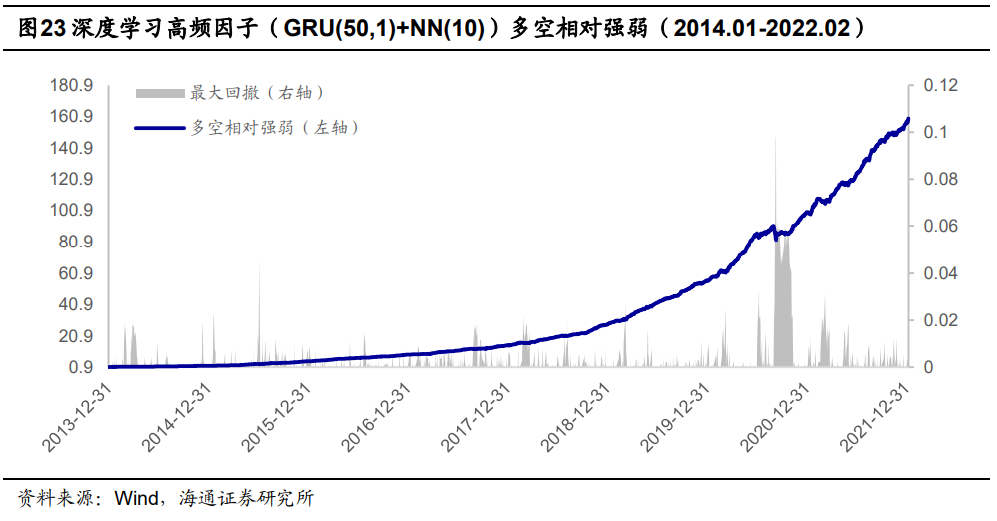Viewport: 997px width, 521px height.
Task: Click the date label 2016-12-31
Action: [x=376, y=417]
